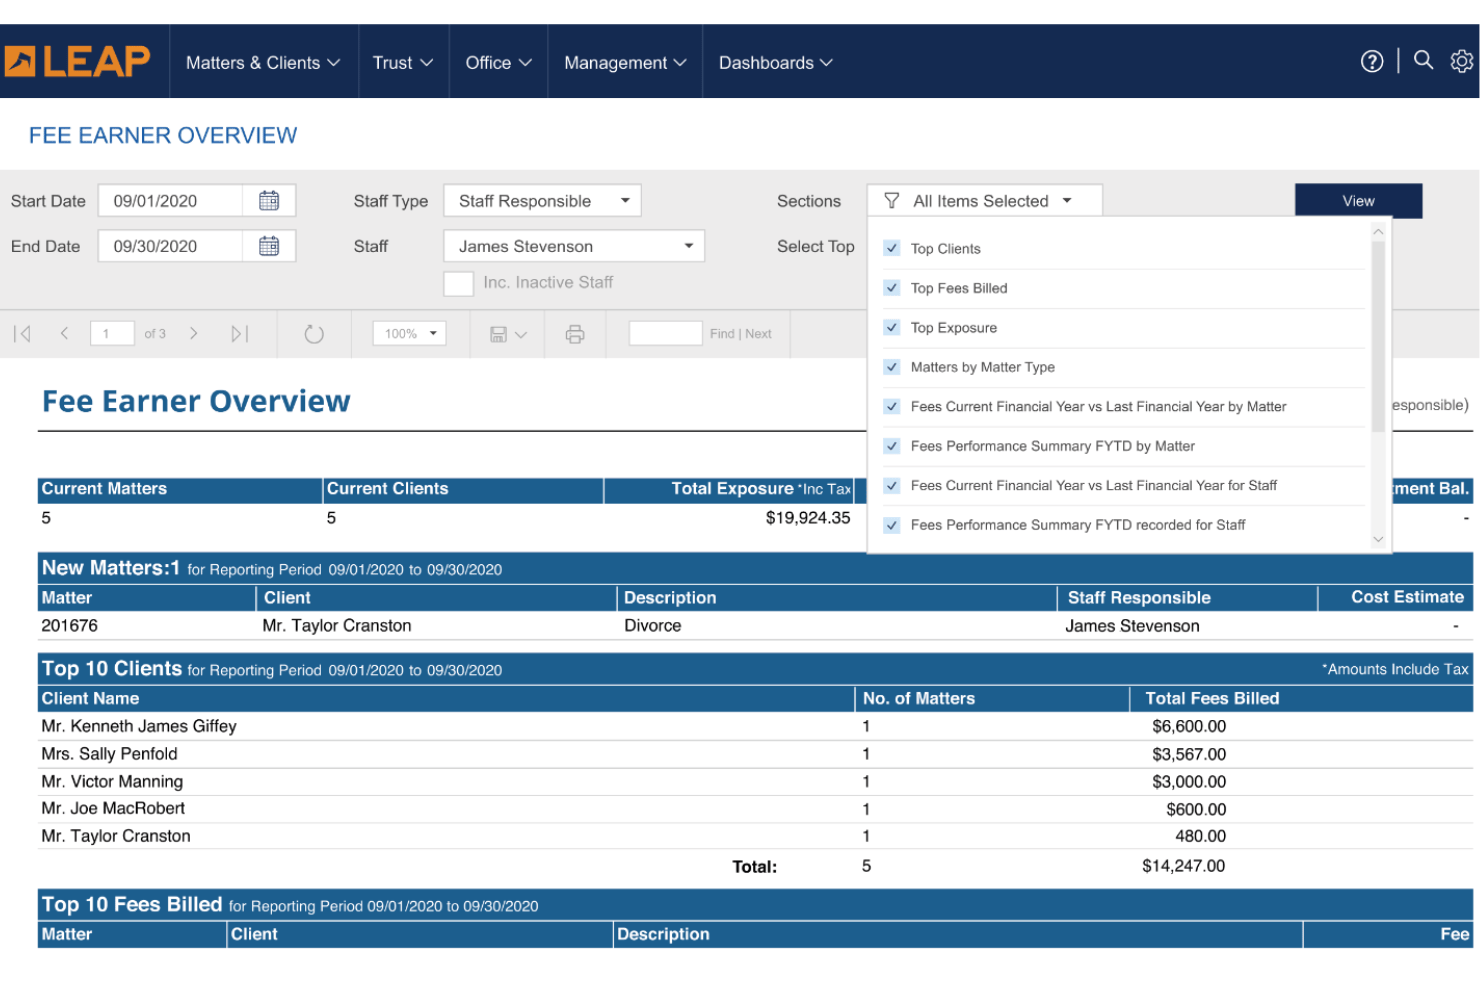Toggle Fees Performance Summary FYTD recorded for Staff
The width and height of the screenshot is (1480, 987).
point(892,525)
